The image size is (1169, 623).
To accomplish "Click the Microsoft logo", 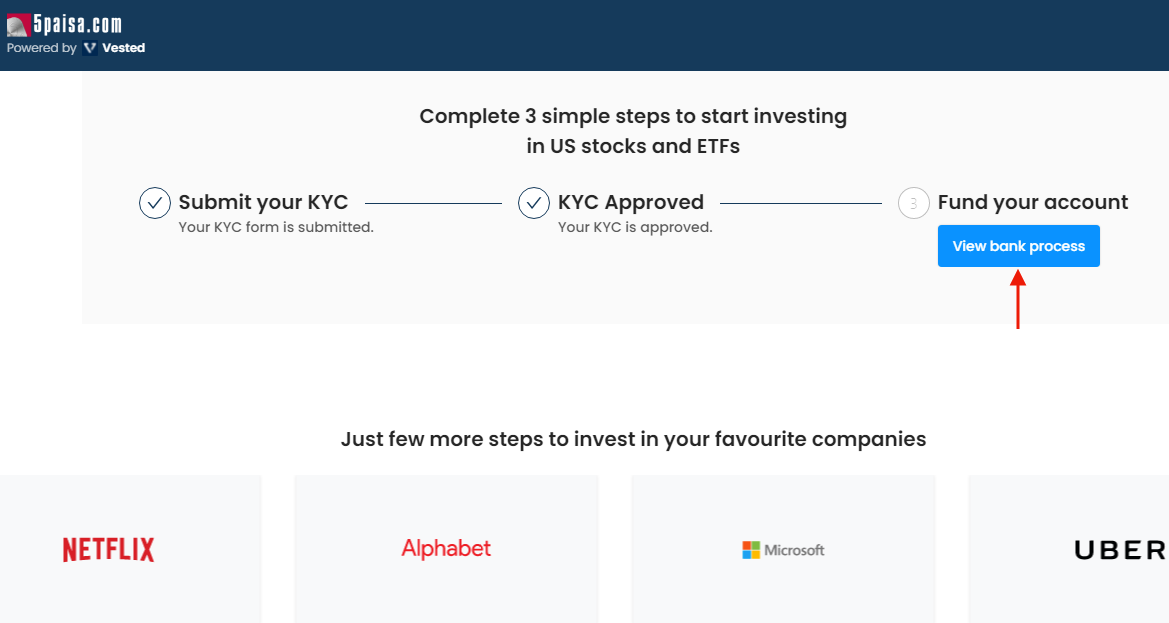I will [x=783, y=549].
